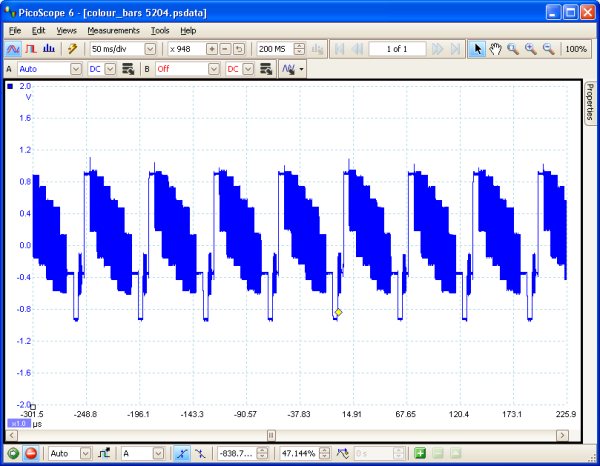Stop capture with red button
Image resolution: width=600 pixels, height=466 pixels.
[x=31, y=453]
